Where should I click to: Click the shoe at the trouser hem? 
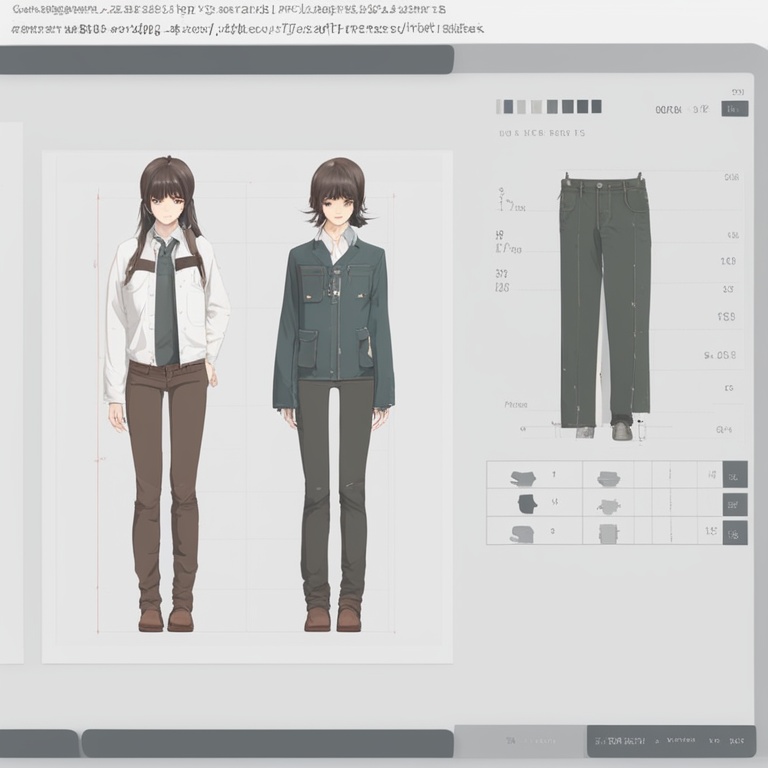pyautogui.click(x=623, y=430)
